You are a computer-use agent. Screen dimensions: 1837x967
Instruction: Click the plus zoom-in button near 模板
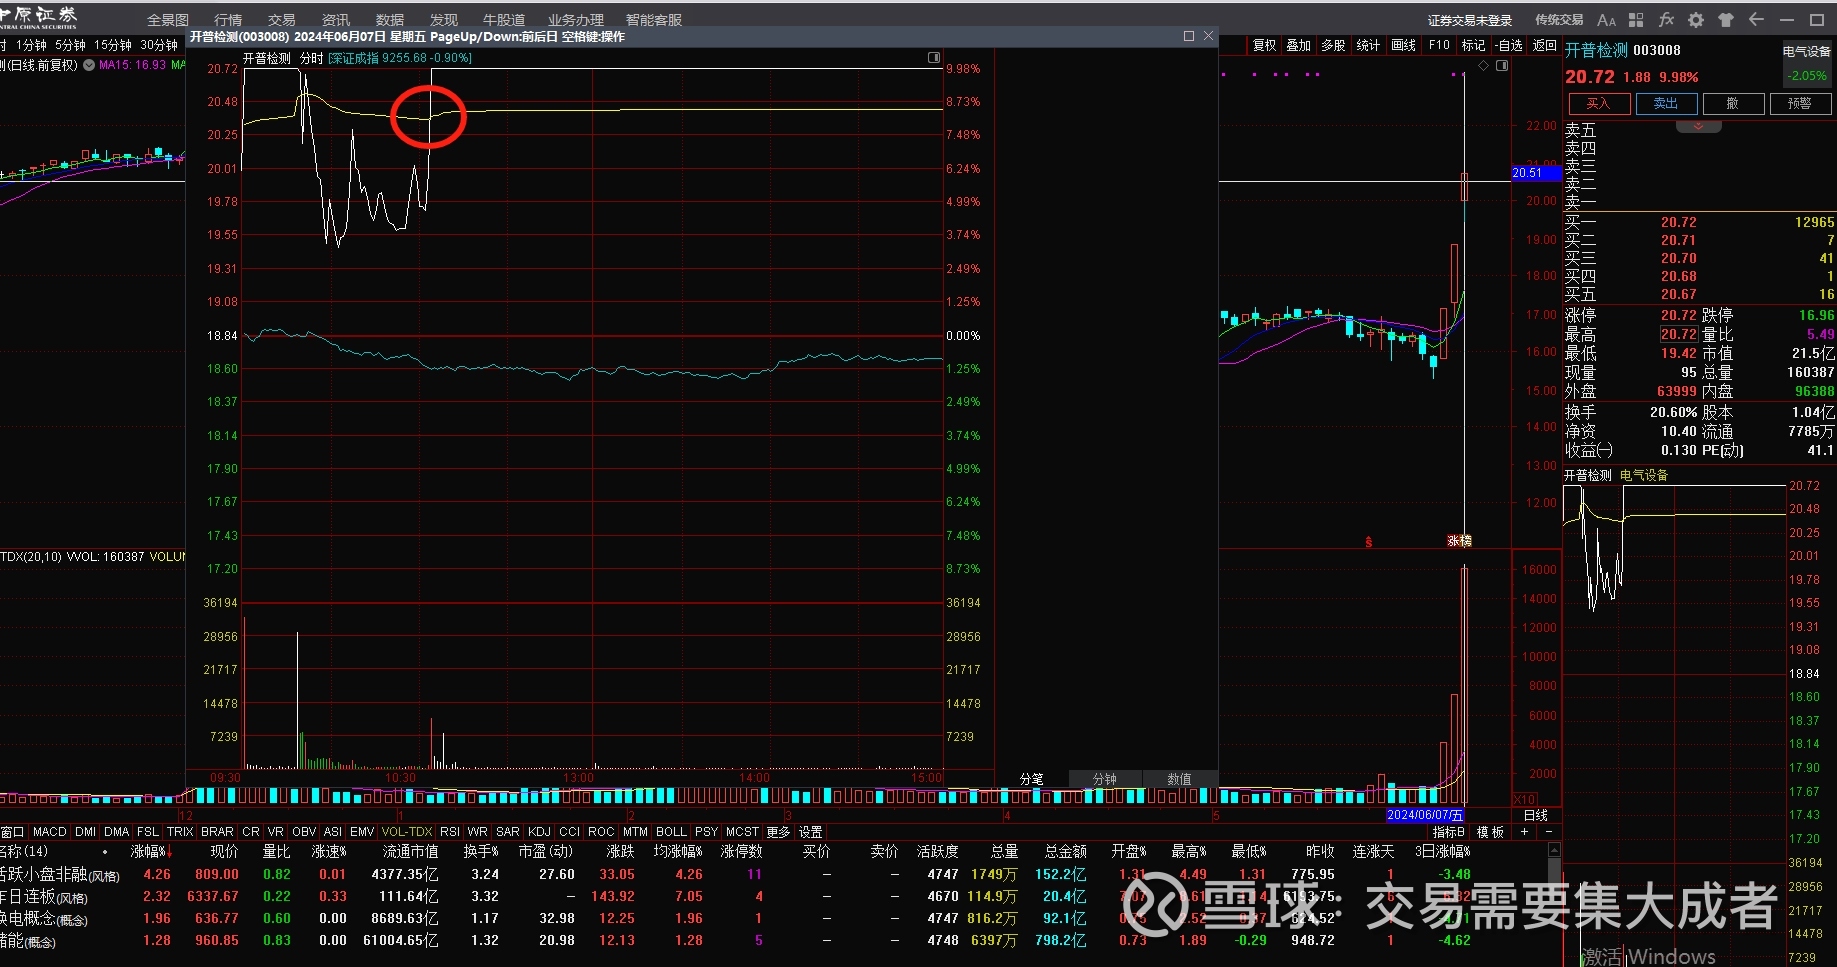[1525, 832]
